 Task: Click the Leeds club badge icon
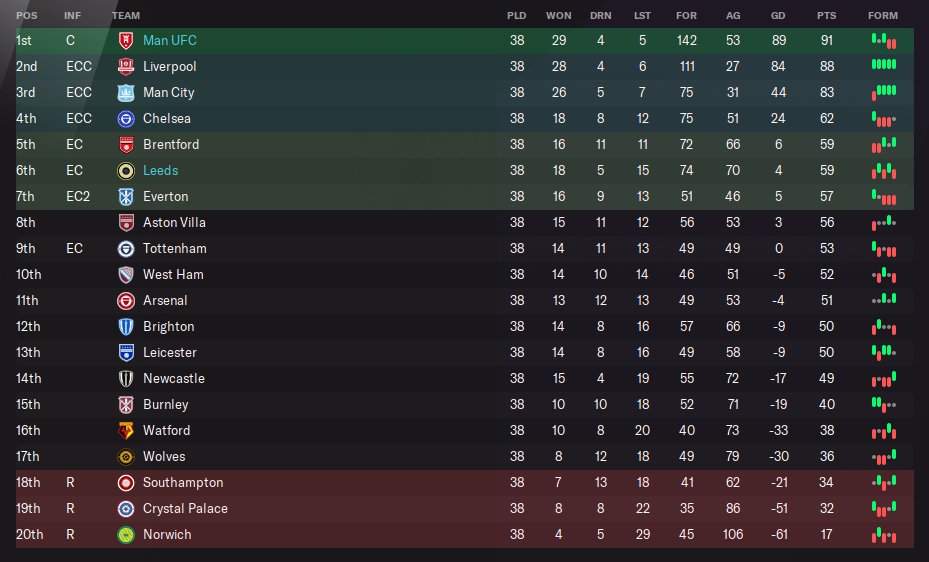[x=126, y=170]
